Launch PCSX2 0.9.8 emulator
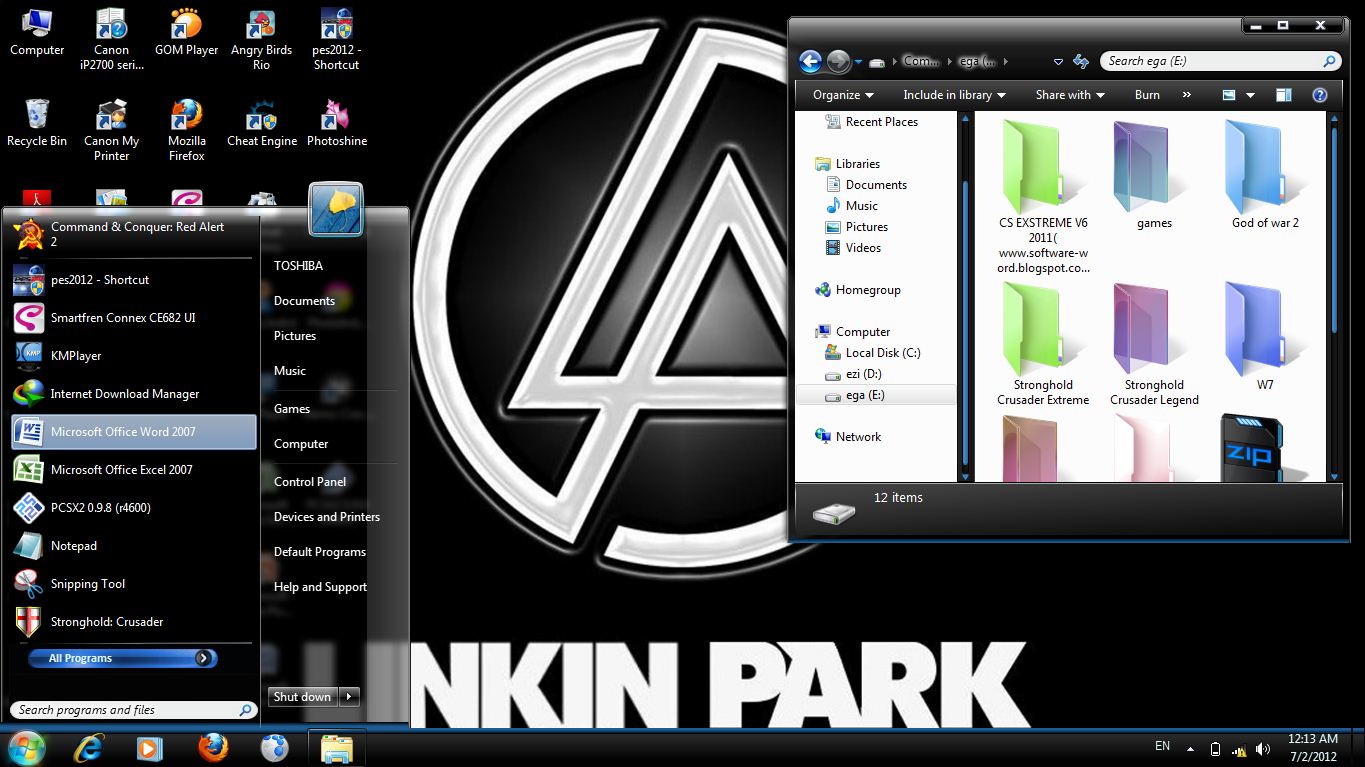Image resolution: width=1365 pixels, height=767 pixels. (133, 508)
